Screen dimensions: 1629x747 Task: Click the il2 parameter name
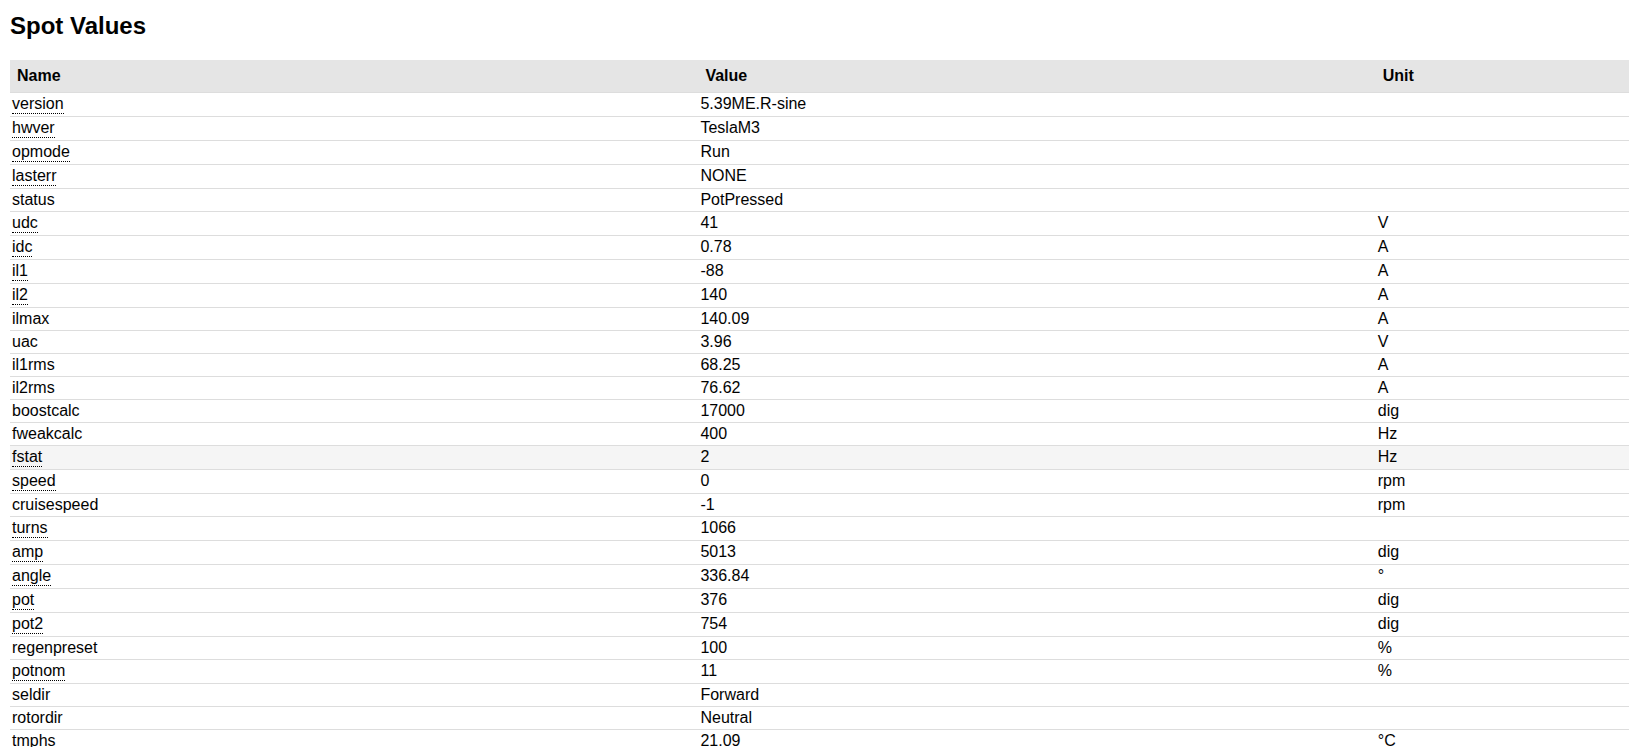click(20, 295)
